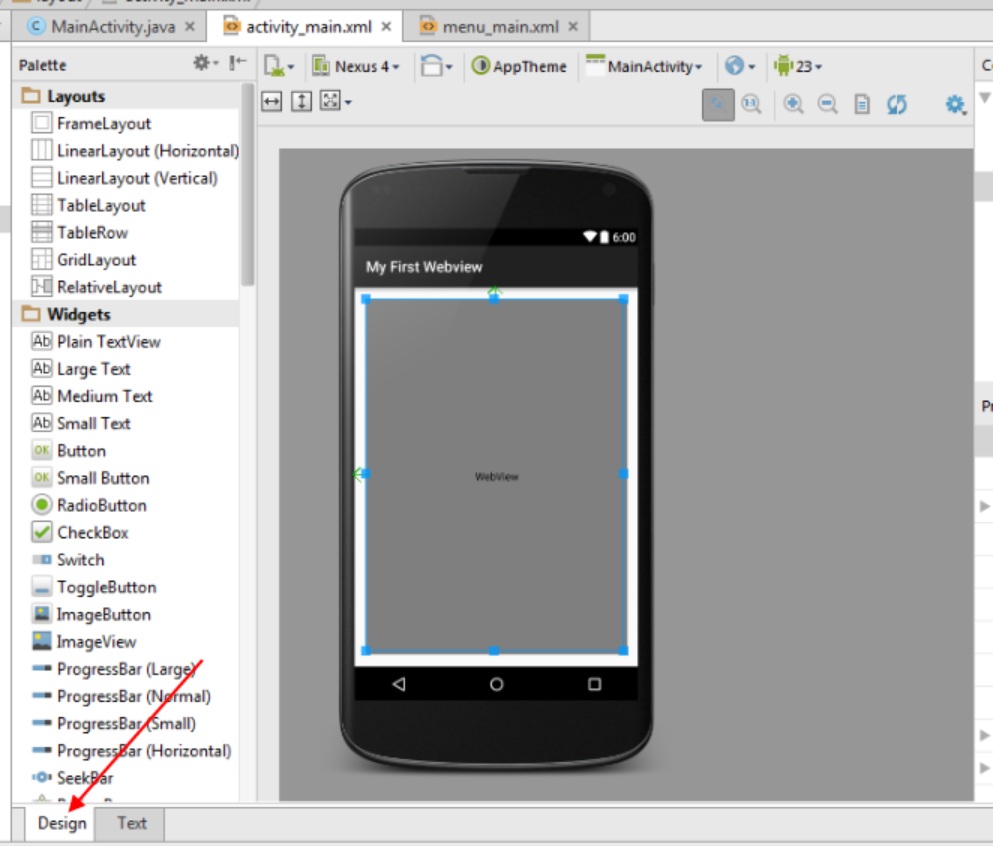Switch to the Text tab

click(x=130, y=823)
